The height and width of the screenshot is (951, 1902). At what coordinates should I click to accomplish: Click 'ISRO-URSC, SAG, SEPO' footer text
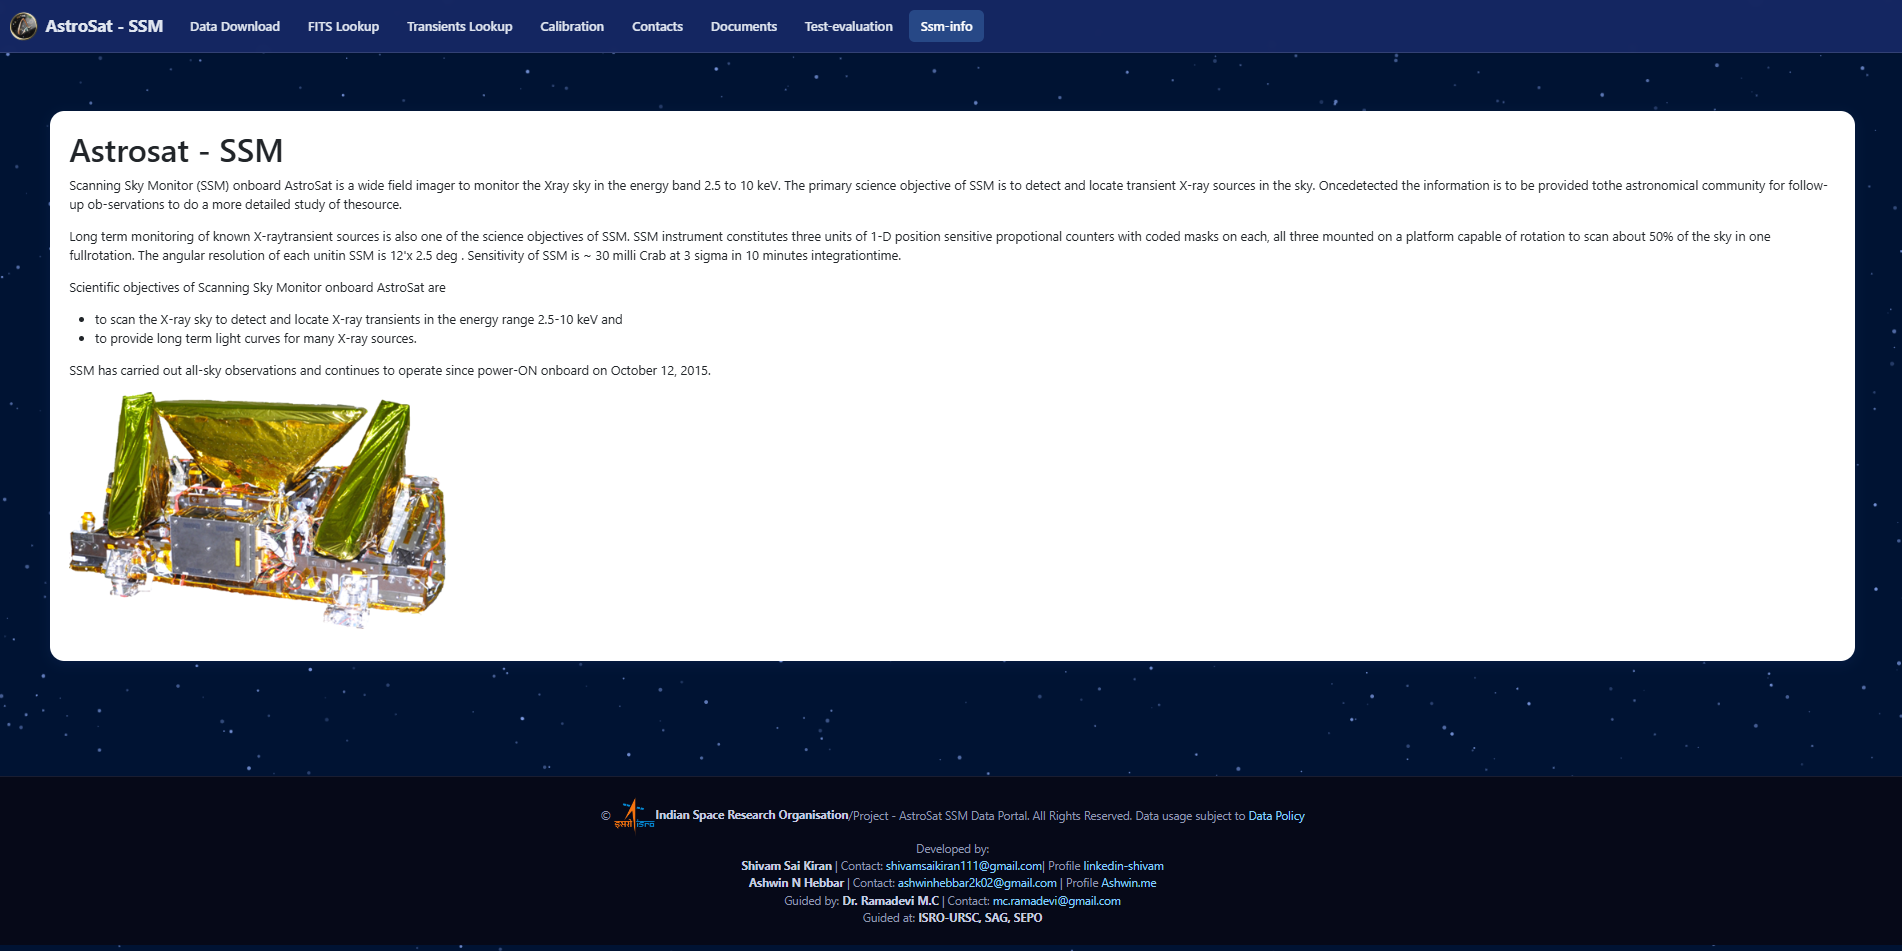pos(980,918)
